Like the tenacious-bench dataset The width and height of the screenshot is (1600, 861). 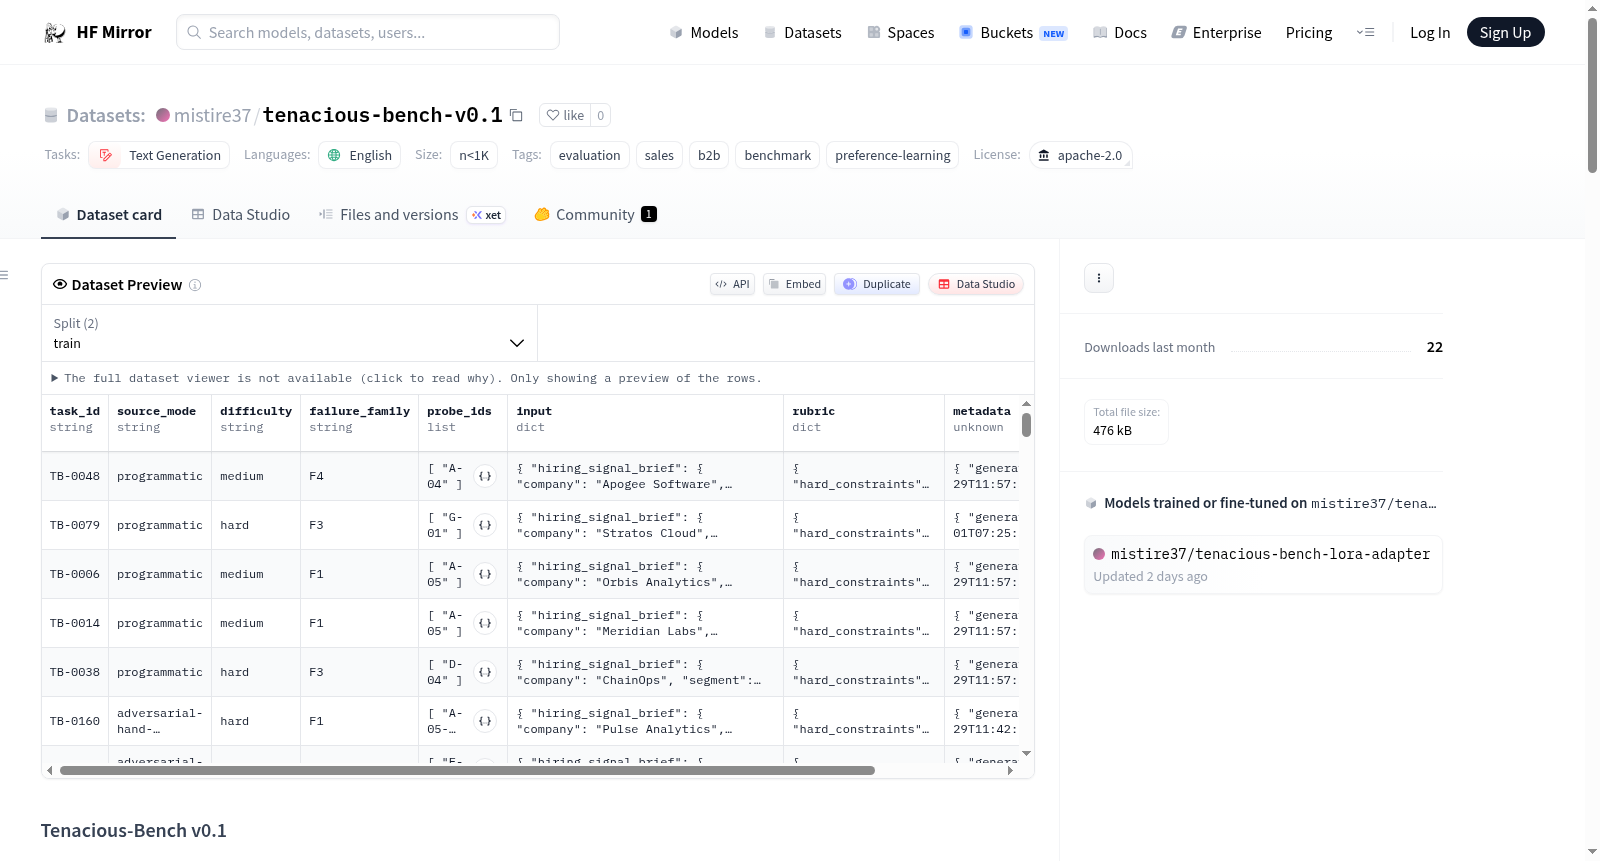pyautogui.click(x=565, y=115)
